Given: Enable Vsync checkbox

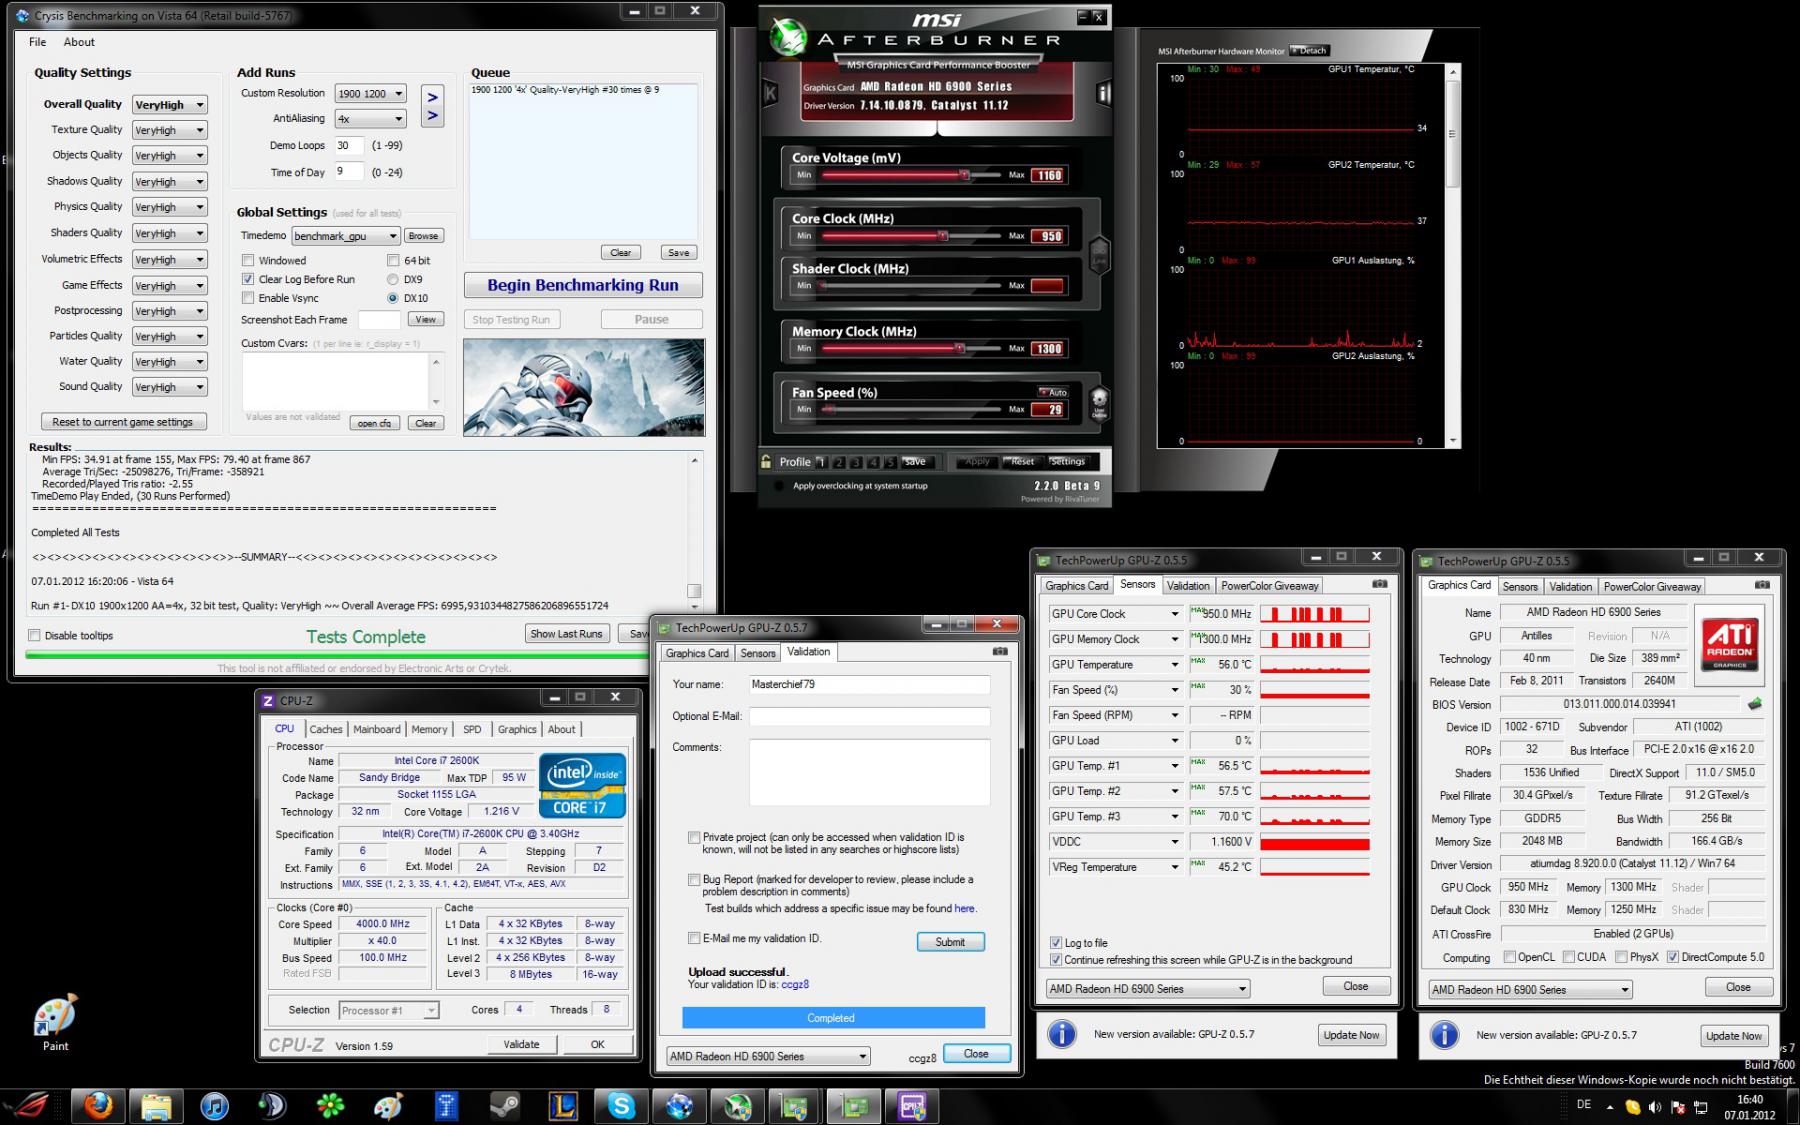Looking at the screenshot, I should pyautogui.click(x=248, y=298).
